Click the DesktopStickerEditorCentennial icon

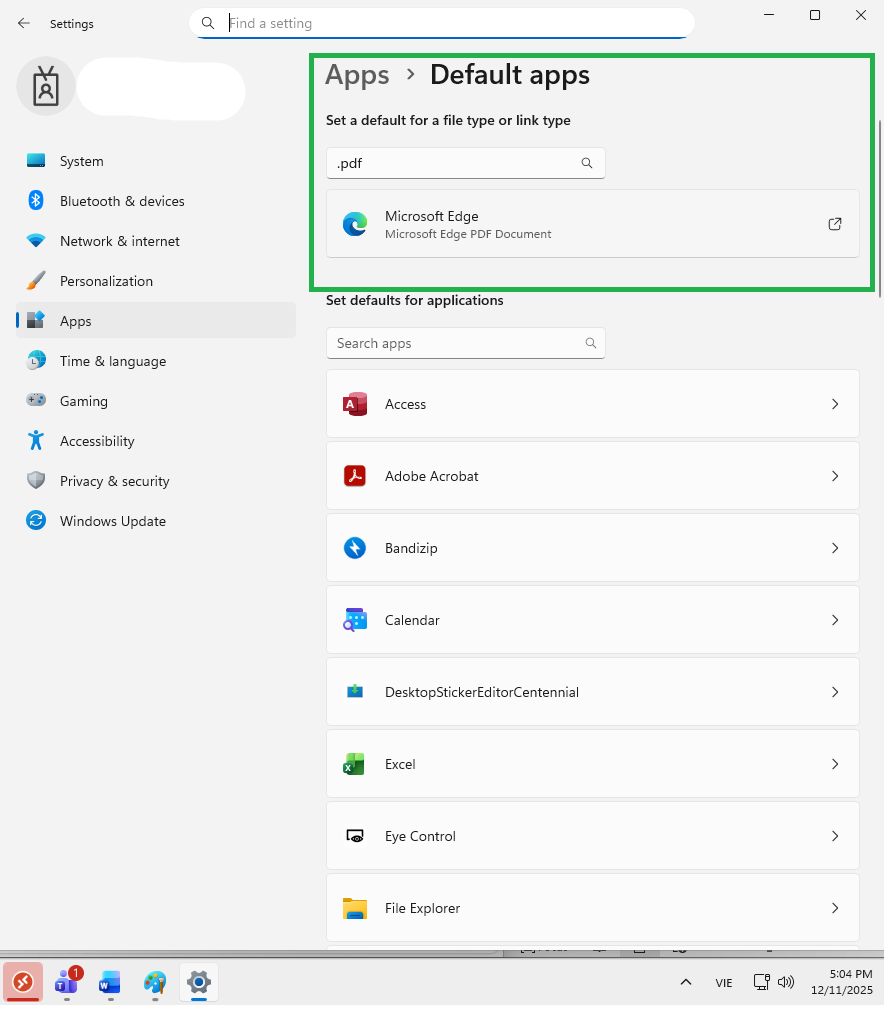coord(355,693)
